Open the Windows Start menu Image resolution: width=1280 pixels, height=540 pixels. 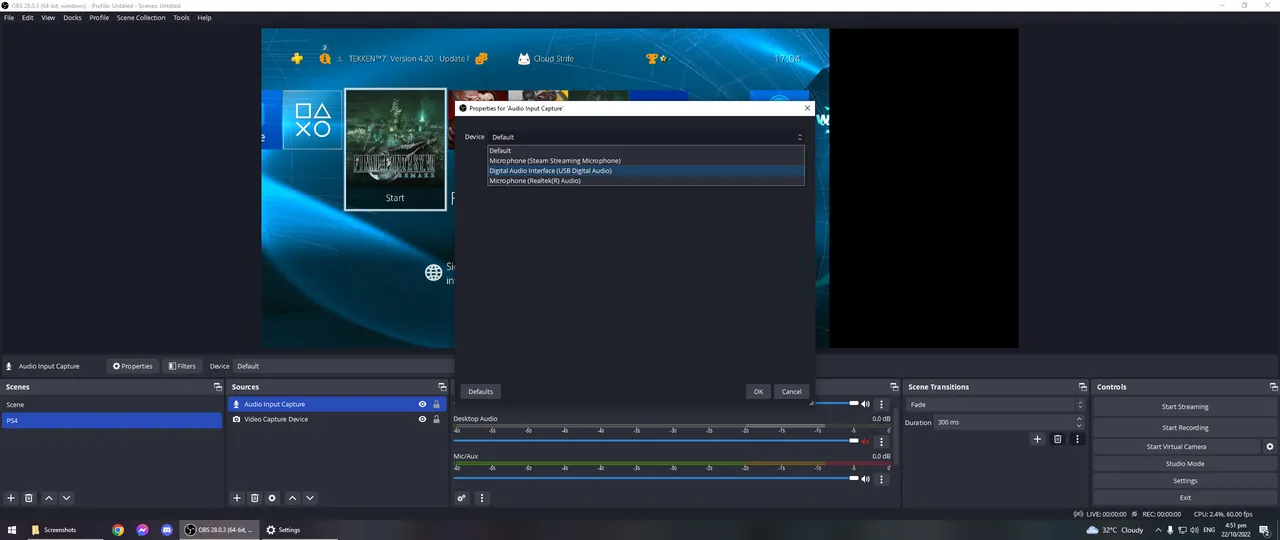[12, 530]
